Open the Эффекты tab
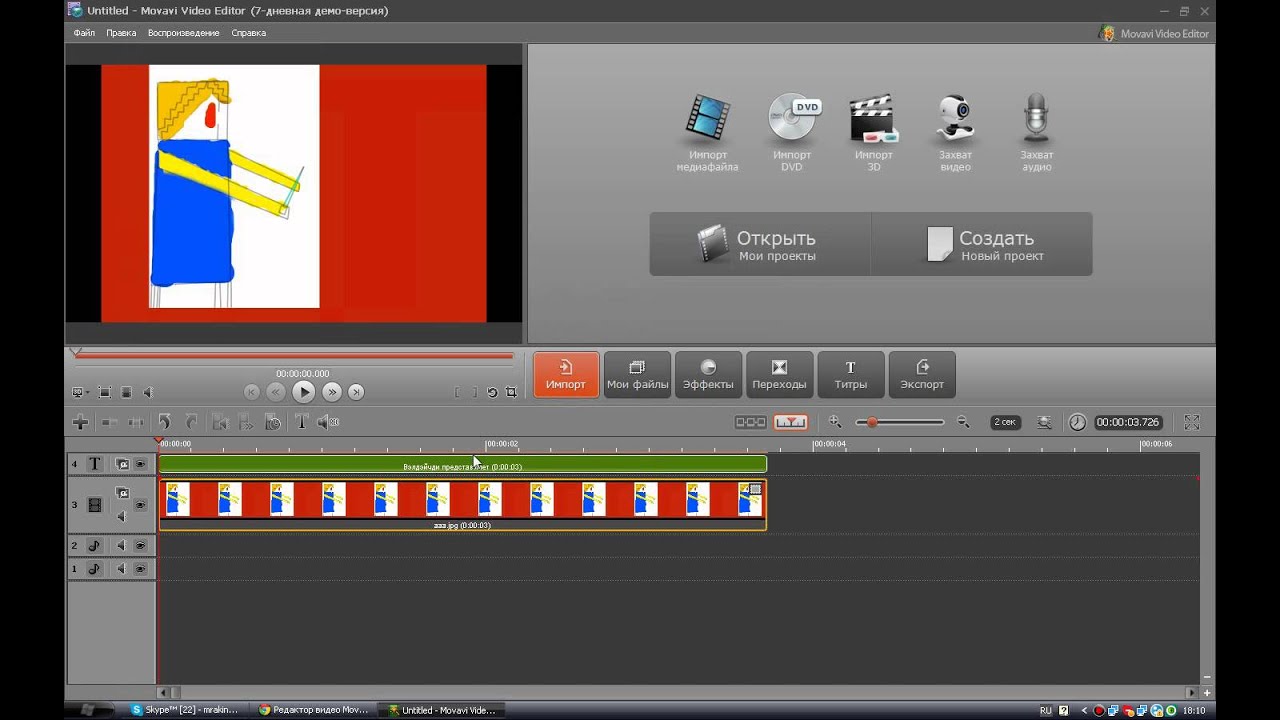This screenshot has height=720, width=1280. [708, 375]
